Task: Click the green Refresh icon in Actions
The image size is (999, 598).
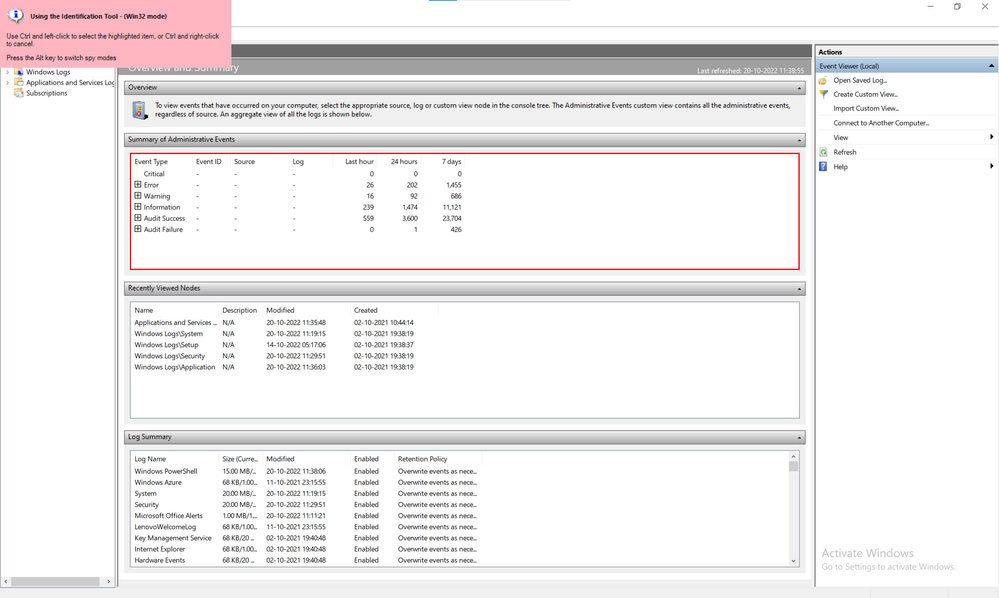Action: (x=823, y=152)
